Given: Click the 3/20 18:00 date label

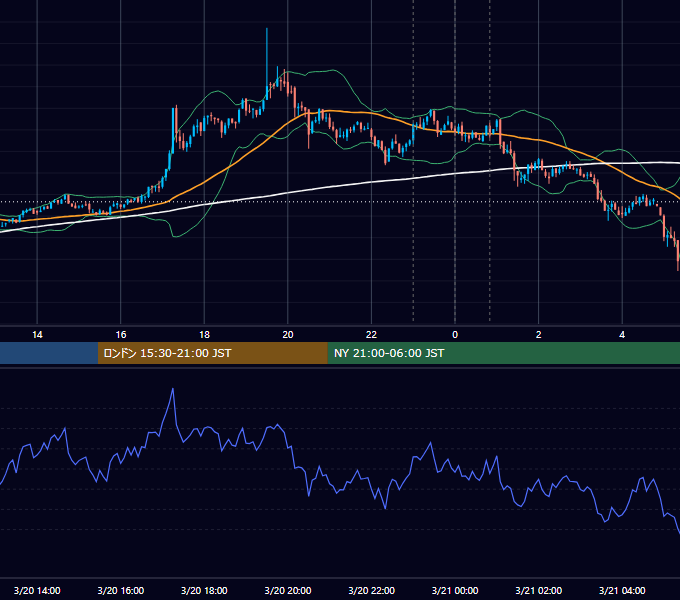Looking at the screenshot, I should (204, 590).
